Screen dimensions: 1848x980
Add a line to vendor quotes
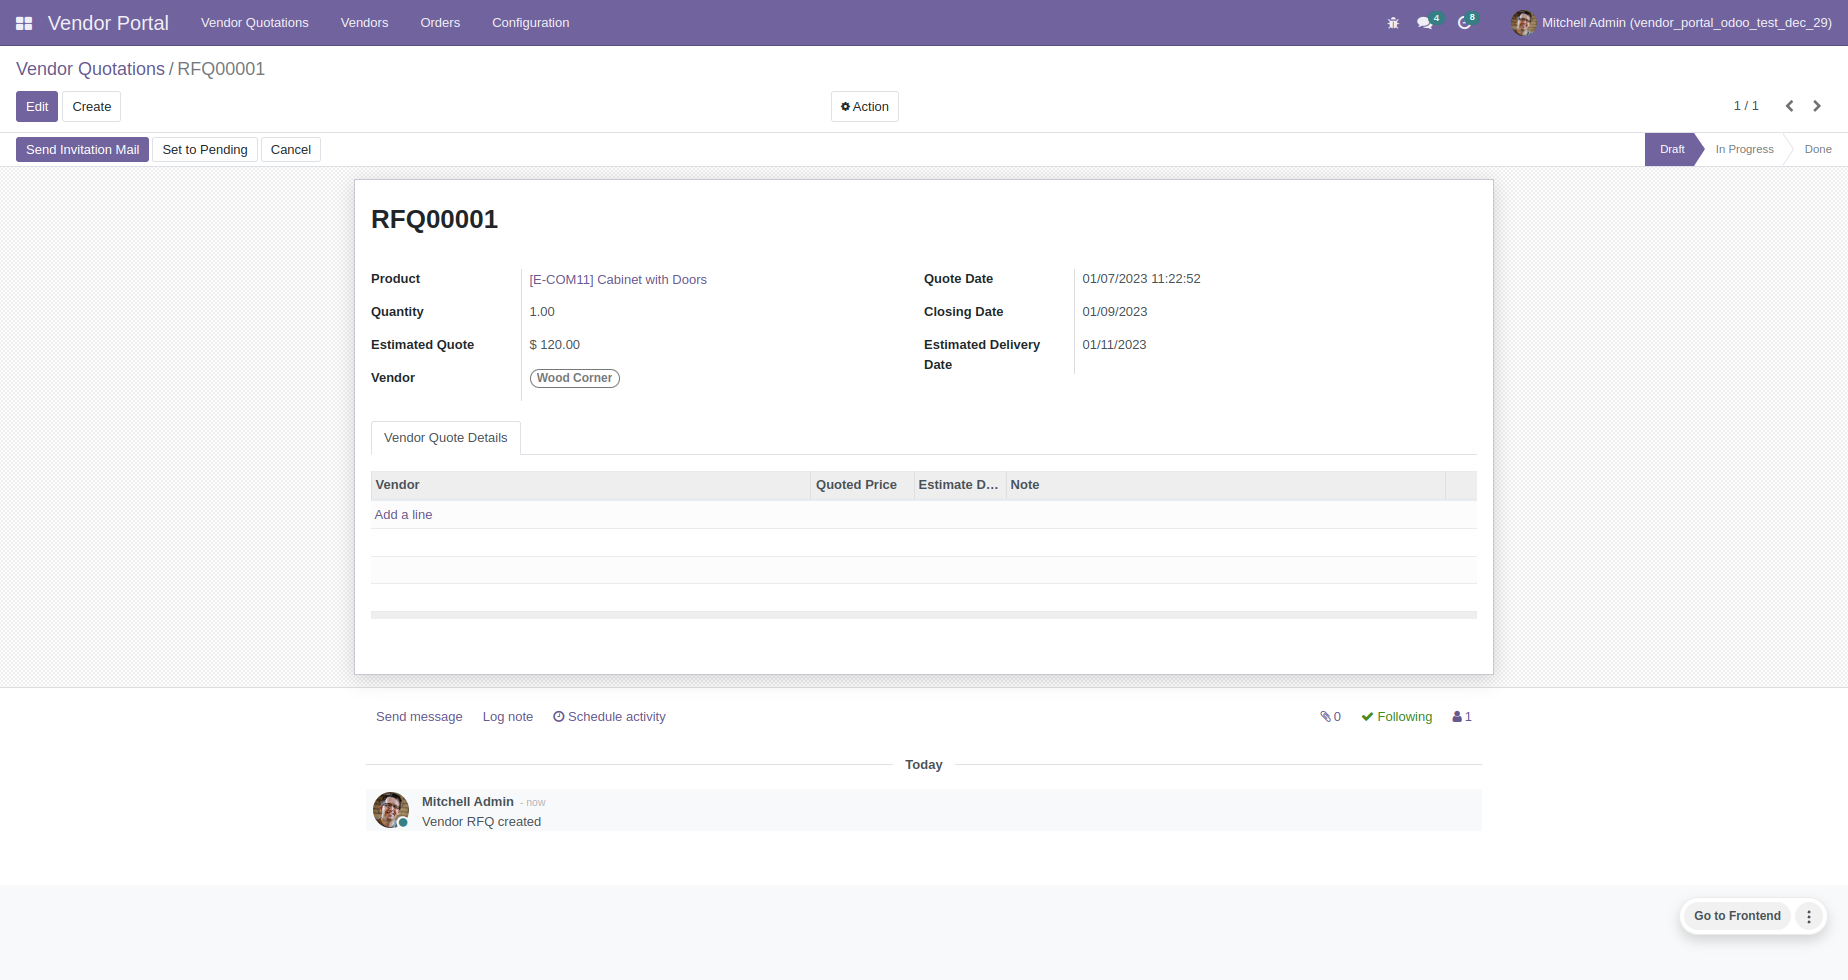pos(403,515)
